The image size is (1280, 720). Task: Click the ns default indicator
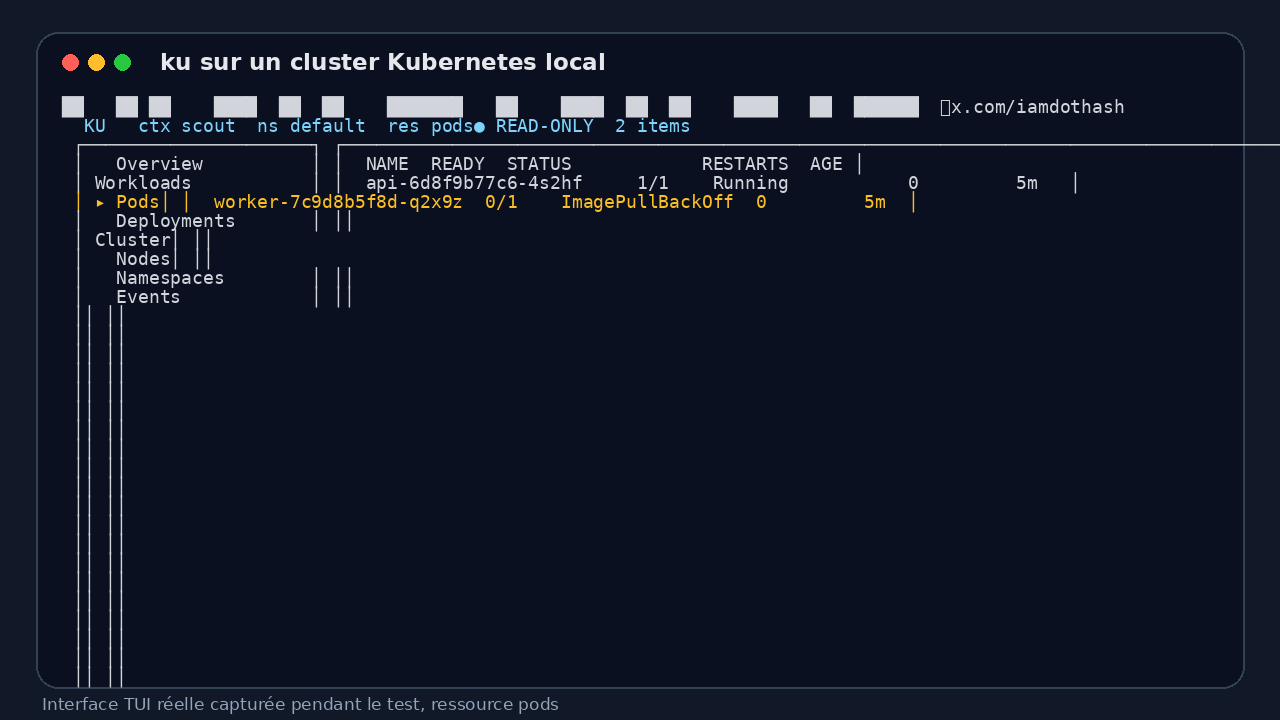[311, 126]
